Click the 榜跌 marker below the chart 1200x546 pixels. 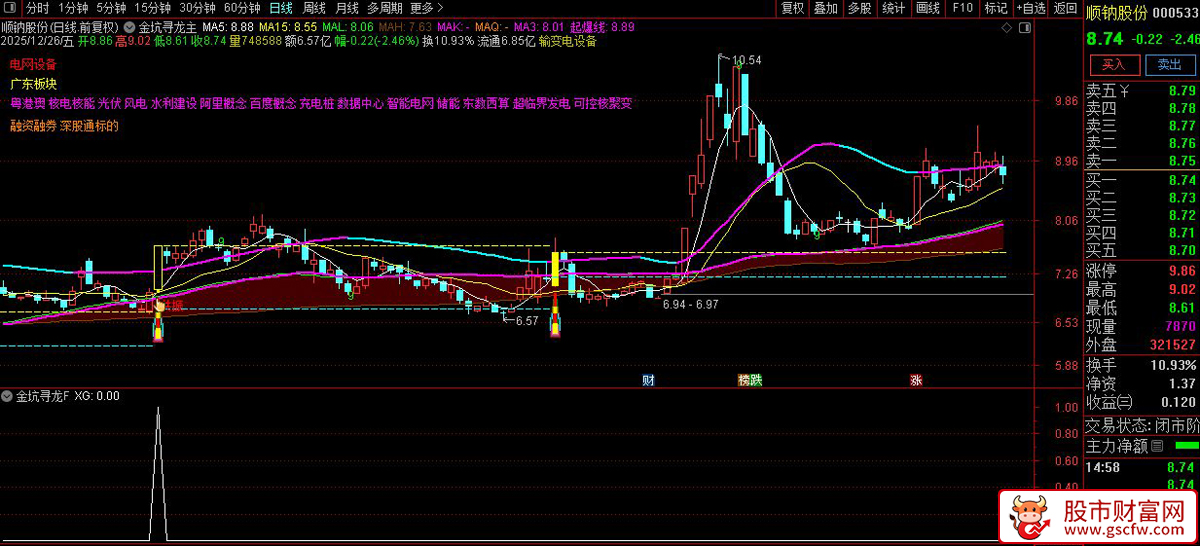click(x=749, y=380)
